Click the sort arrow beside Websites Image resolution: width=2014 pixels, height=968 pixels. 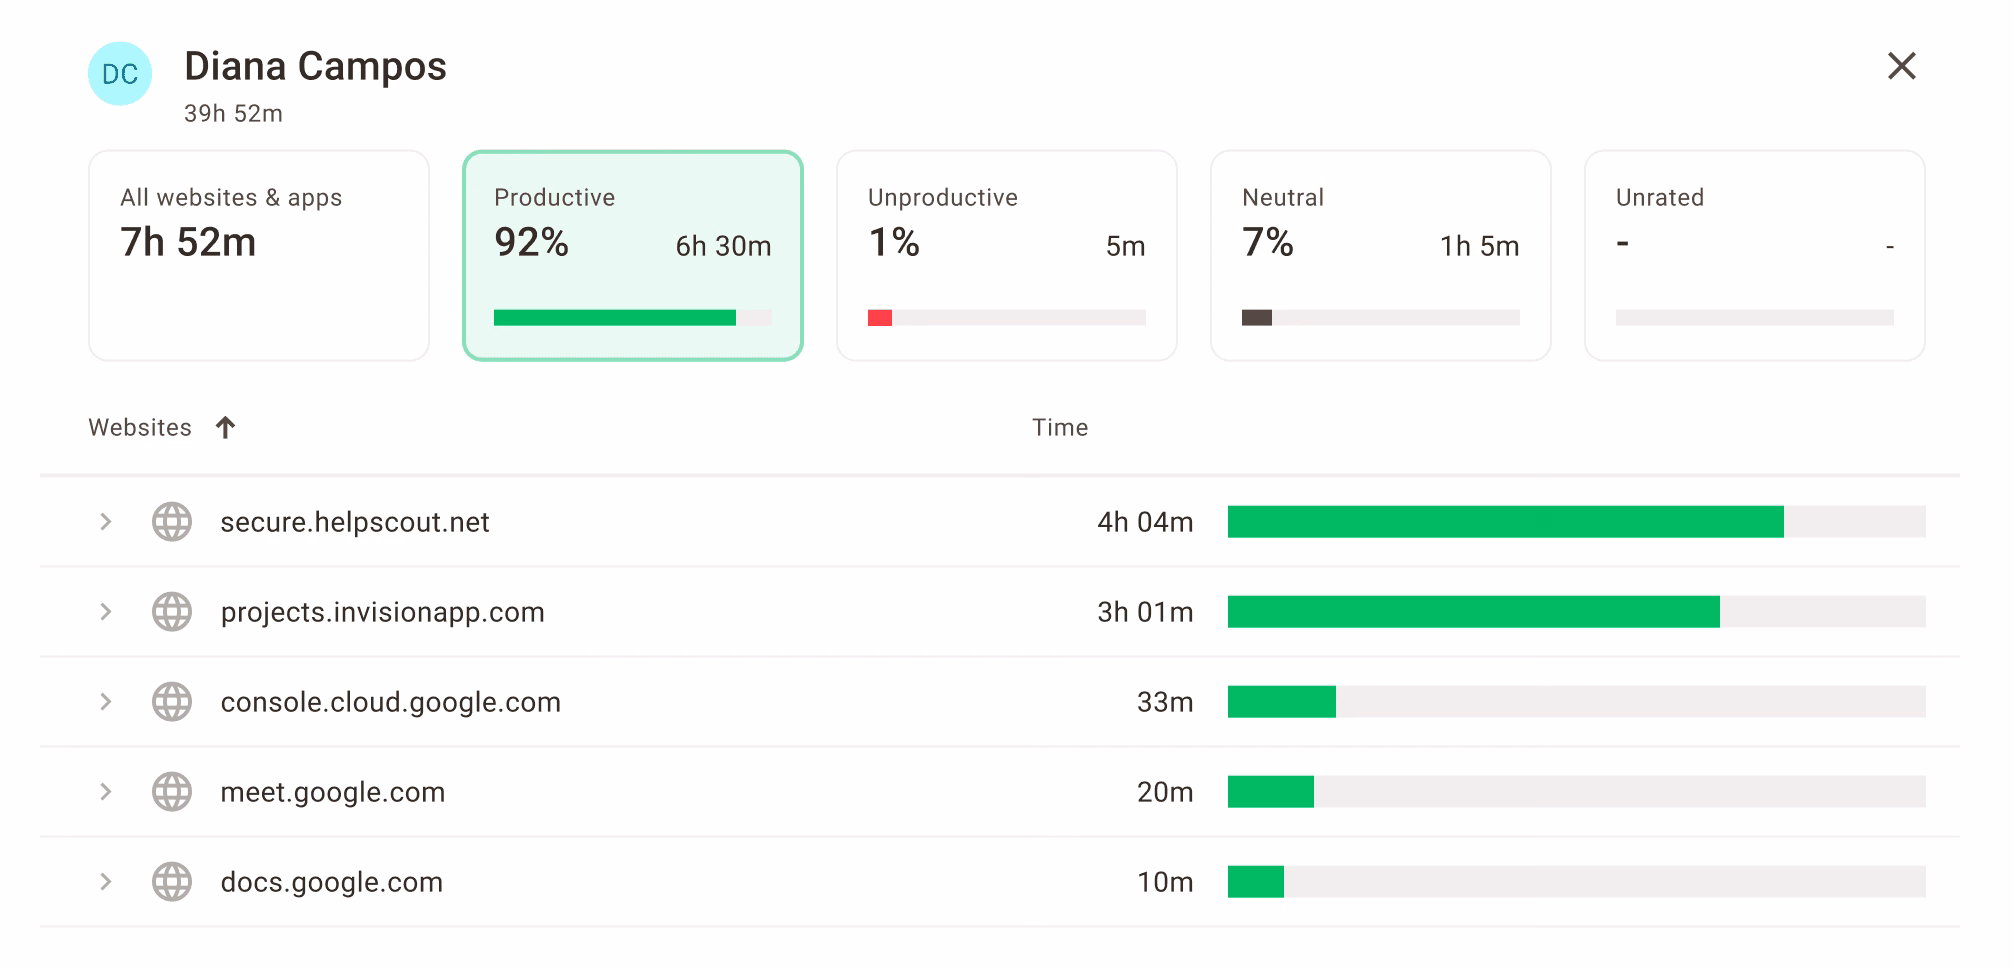click(225, 428)
